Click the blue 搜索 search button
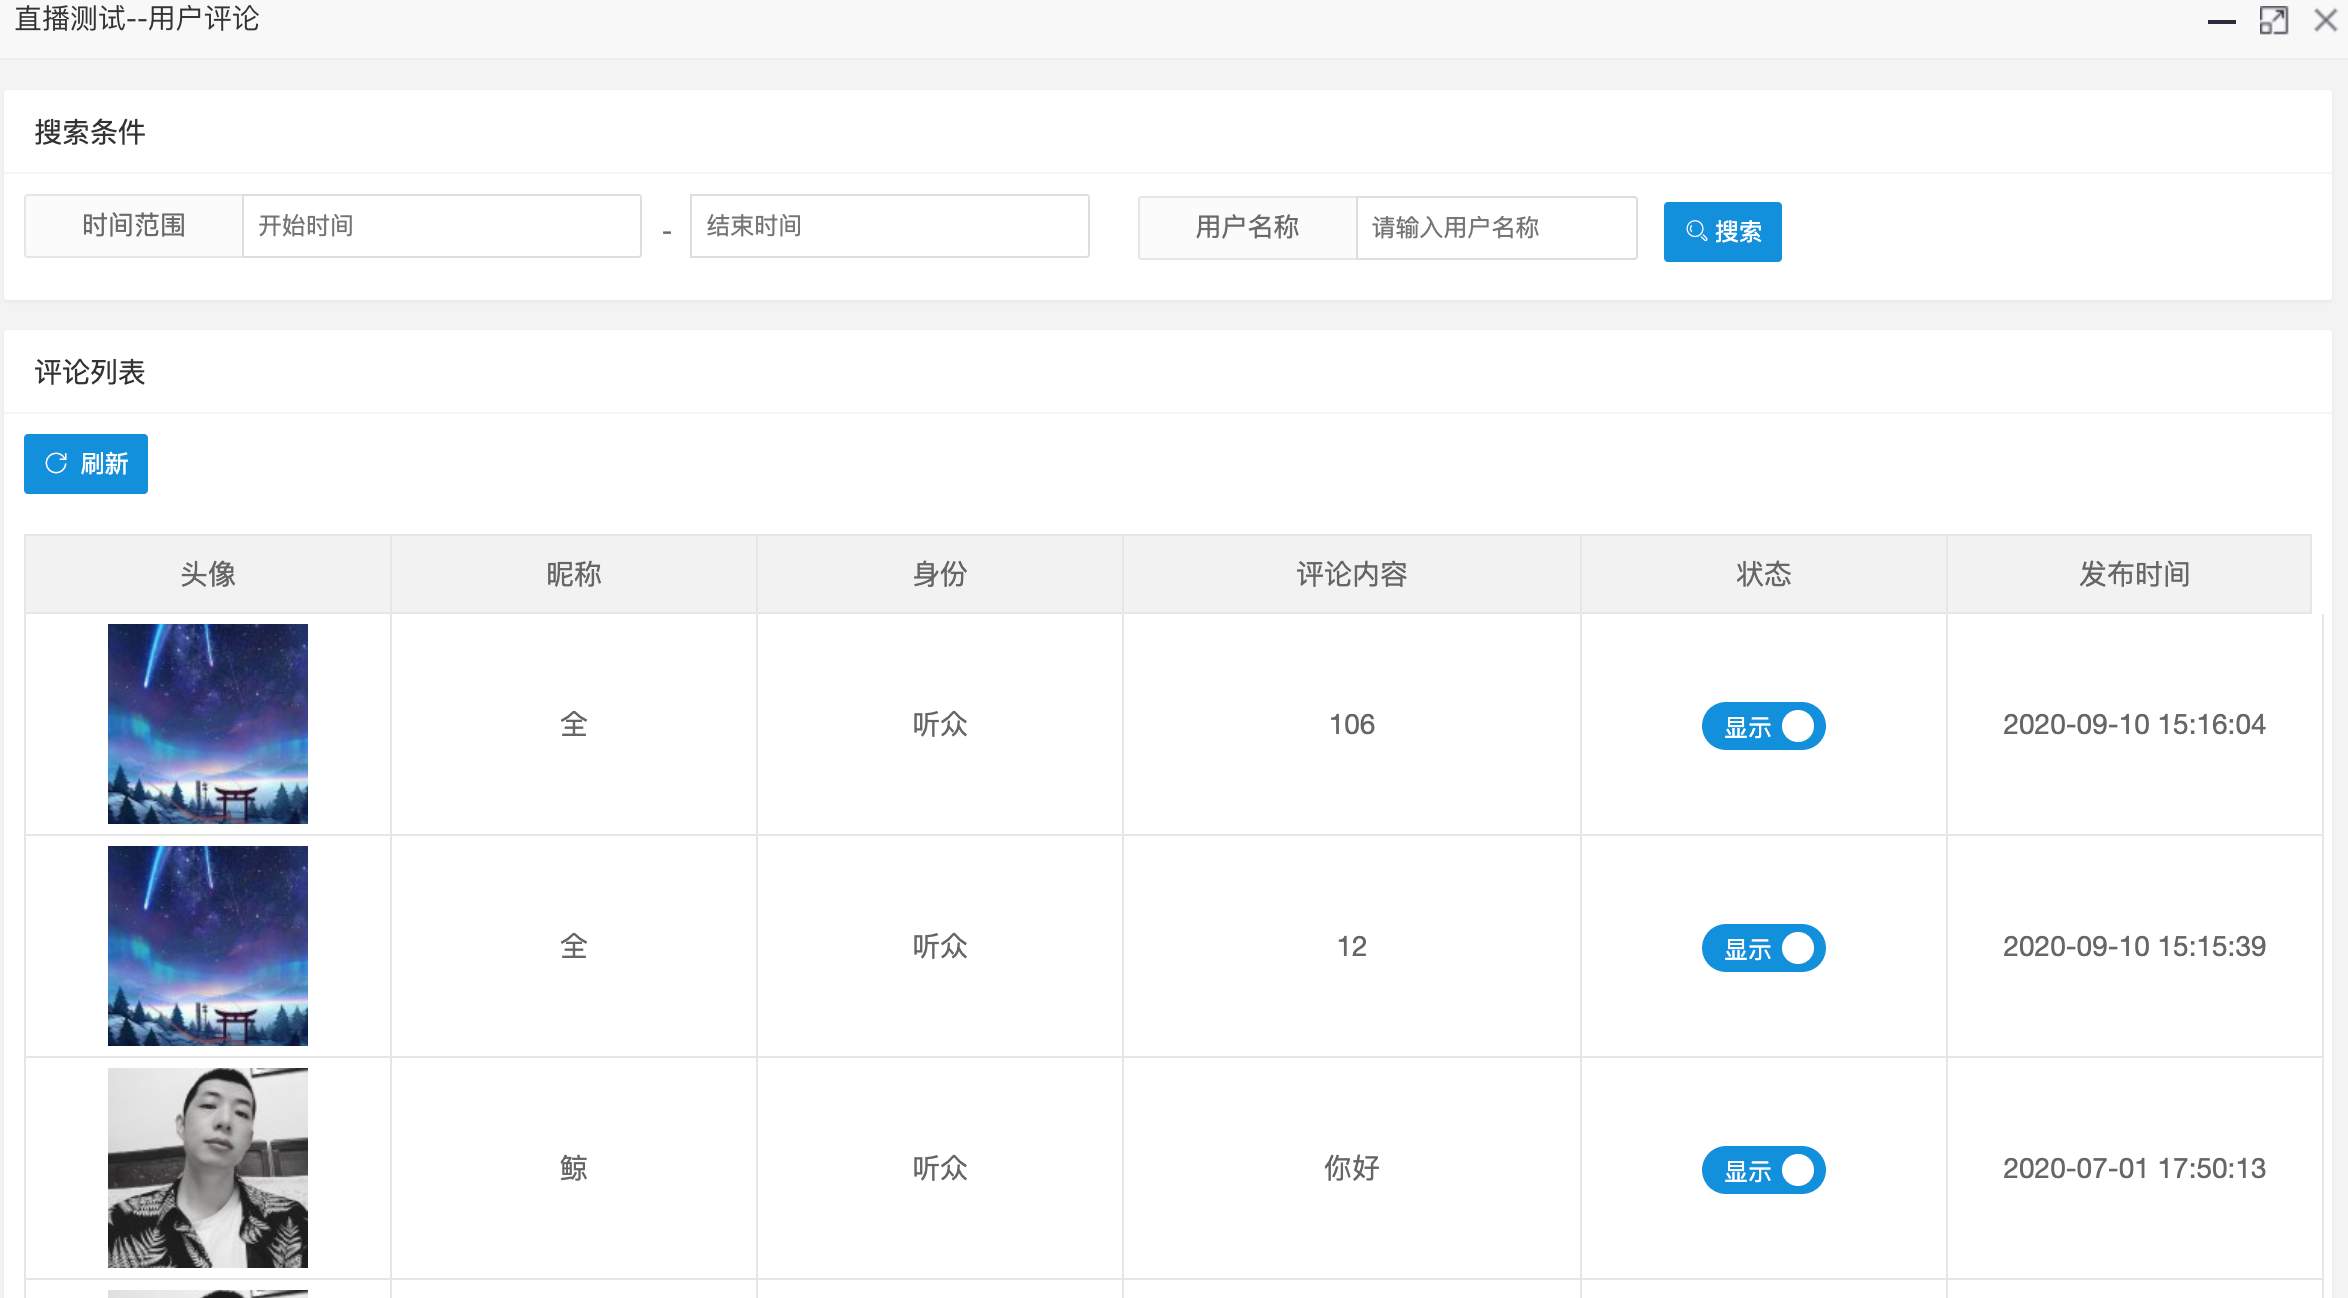 (1722, 232)
